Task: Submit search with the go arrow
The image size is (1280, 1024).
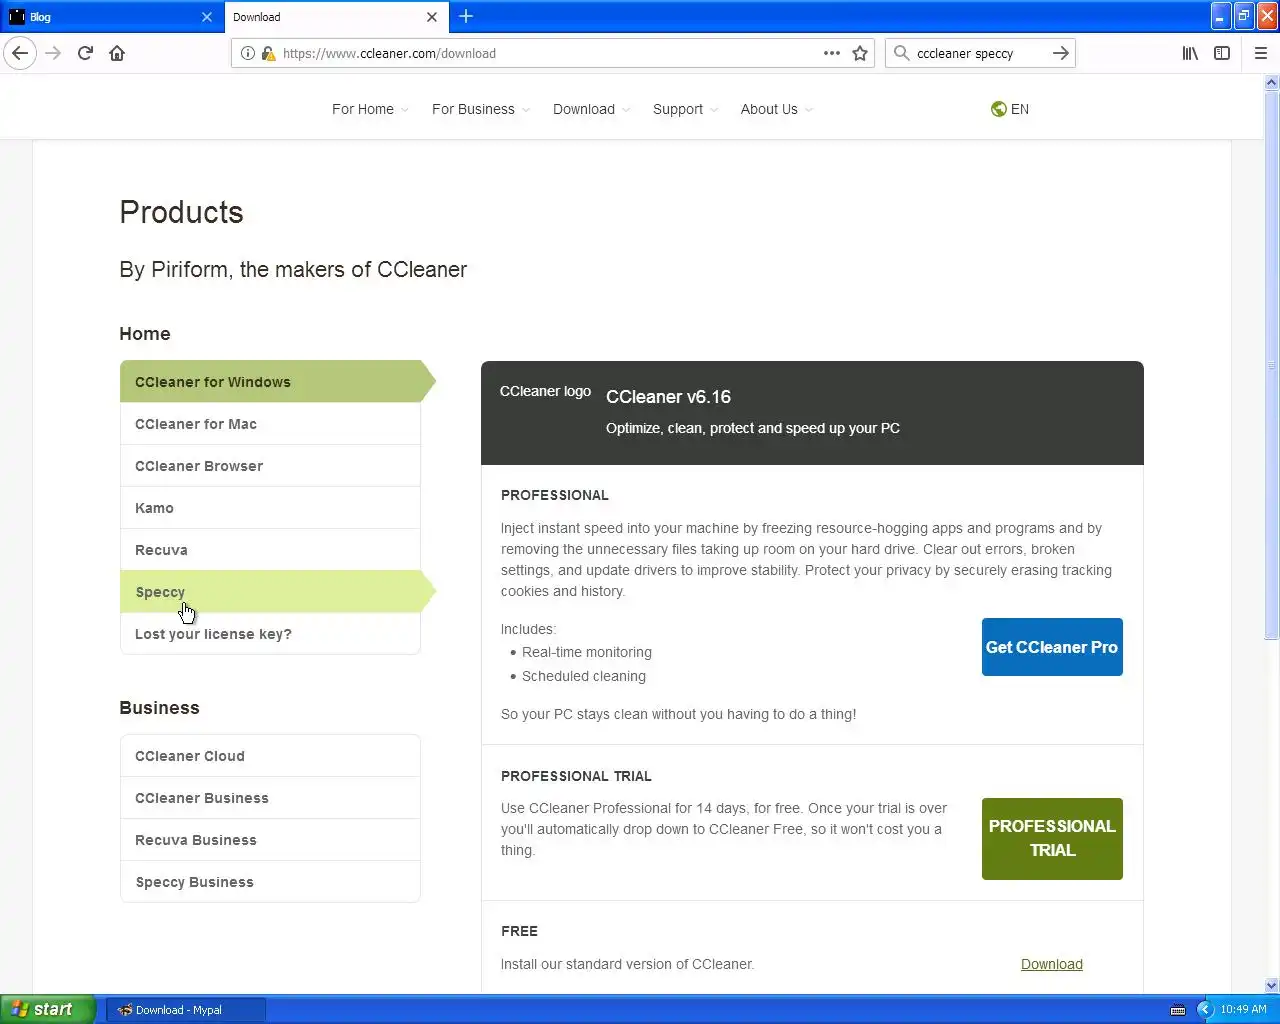Action: click(1061, 53)
